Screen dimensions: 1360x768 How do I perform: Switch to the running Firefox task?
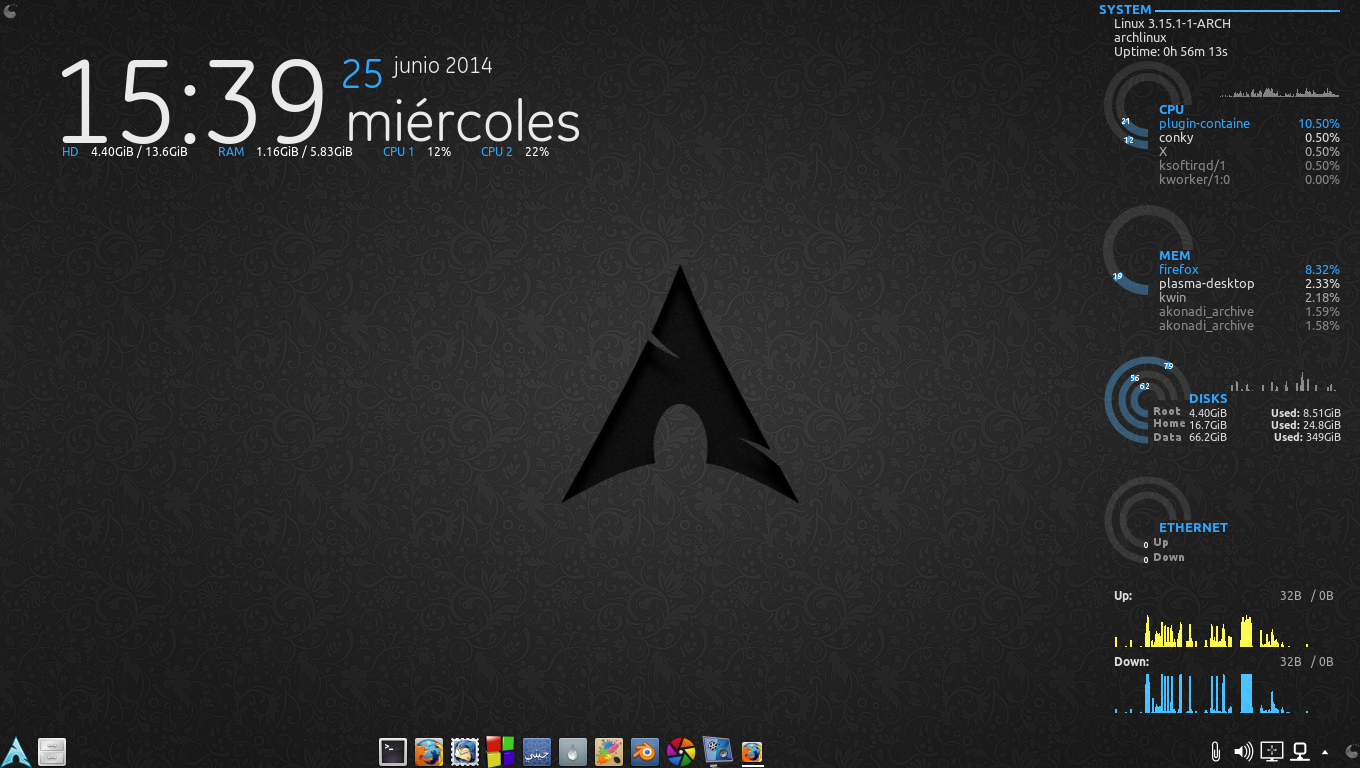(x=752, y=752)
